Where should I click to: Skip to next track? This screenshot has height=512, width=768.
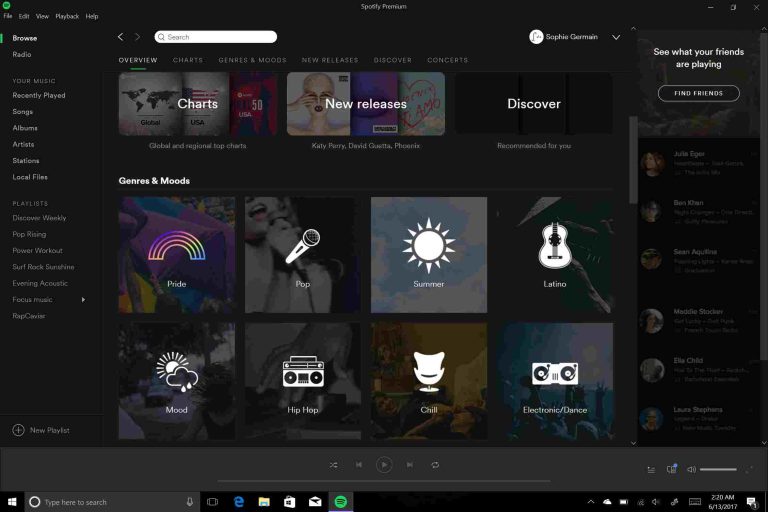pos(409,464)
